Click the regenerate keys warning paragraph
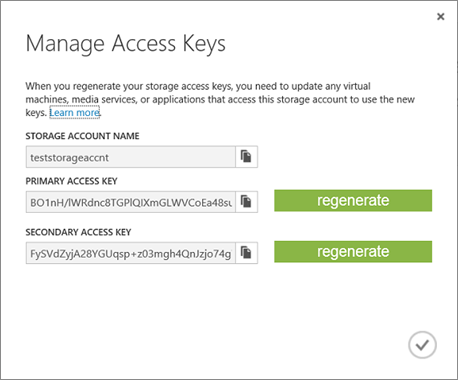The height and width of the screenshot is (380, 458). click(x=220, y=99)
